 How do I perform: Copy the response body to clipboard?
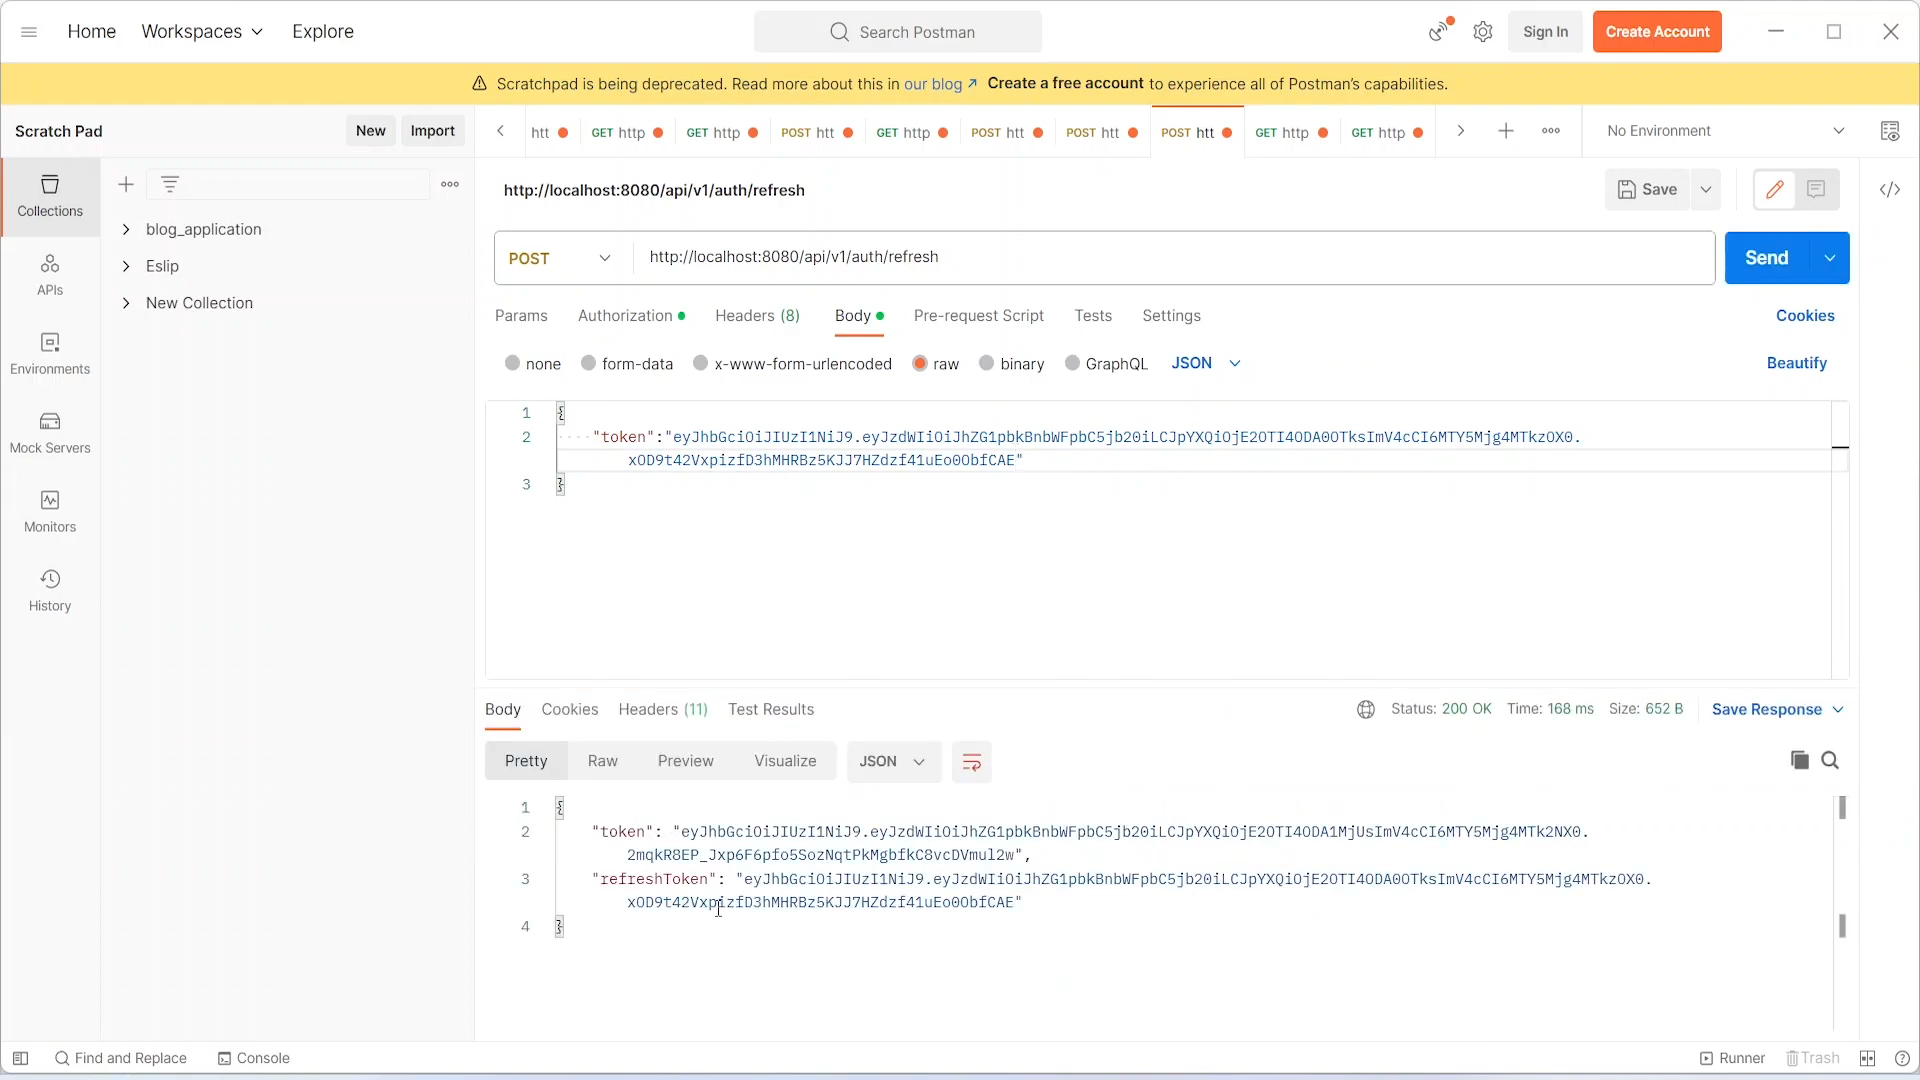pyautogui.click(x=1800, y=760)
